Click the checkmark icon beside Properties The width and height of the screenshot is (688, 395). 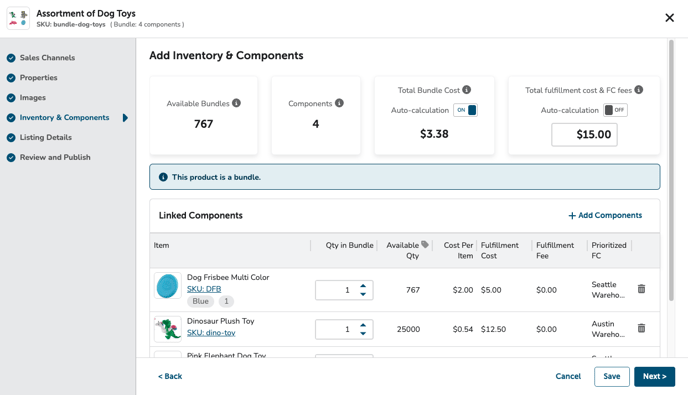(x=11, y=78)
